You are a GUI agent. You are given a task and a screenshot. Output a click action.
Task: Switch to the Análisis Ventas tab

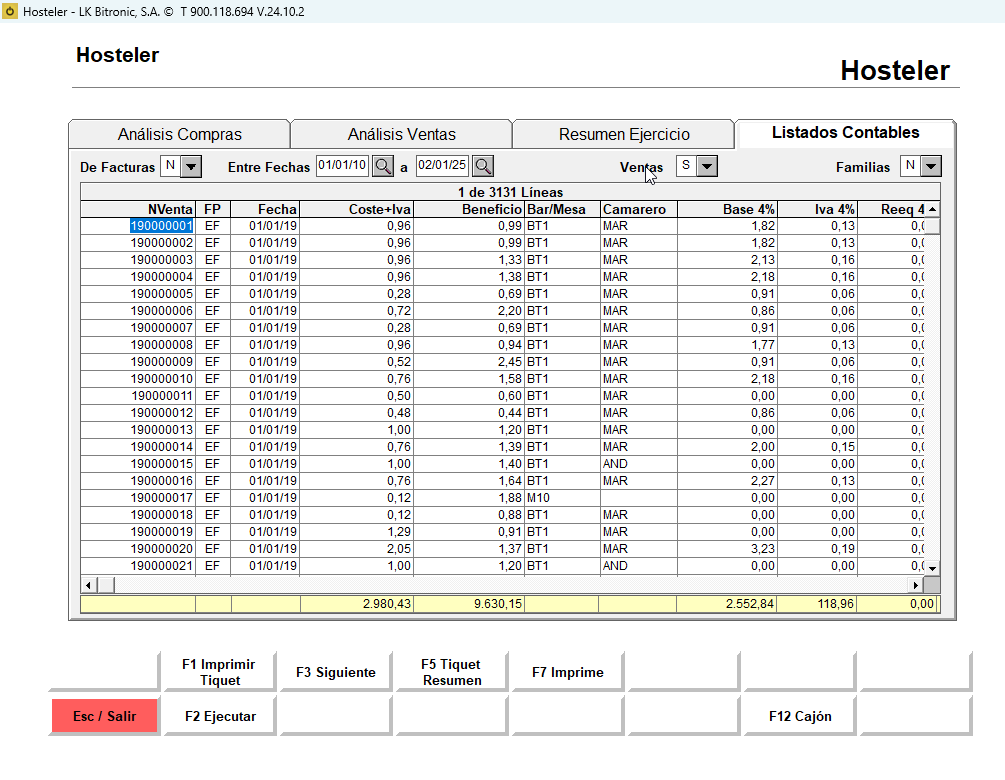[401, 134]
